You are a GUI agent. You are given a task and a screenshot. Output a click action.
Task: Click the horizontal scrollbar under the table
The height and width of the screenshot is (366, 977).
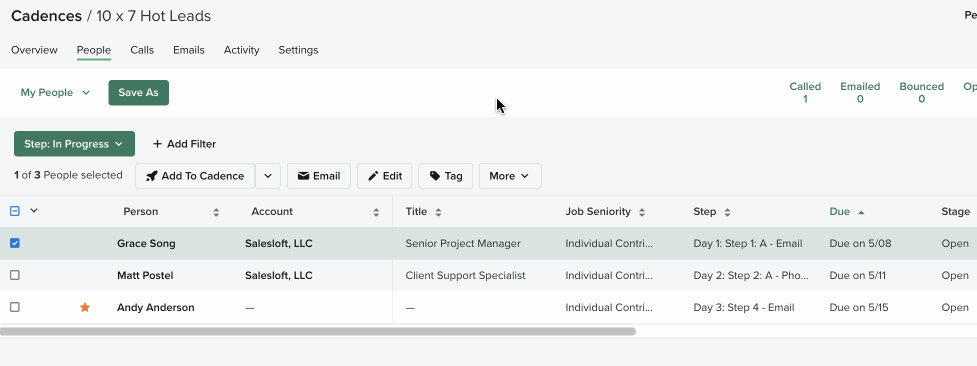tap(318, 332)
